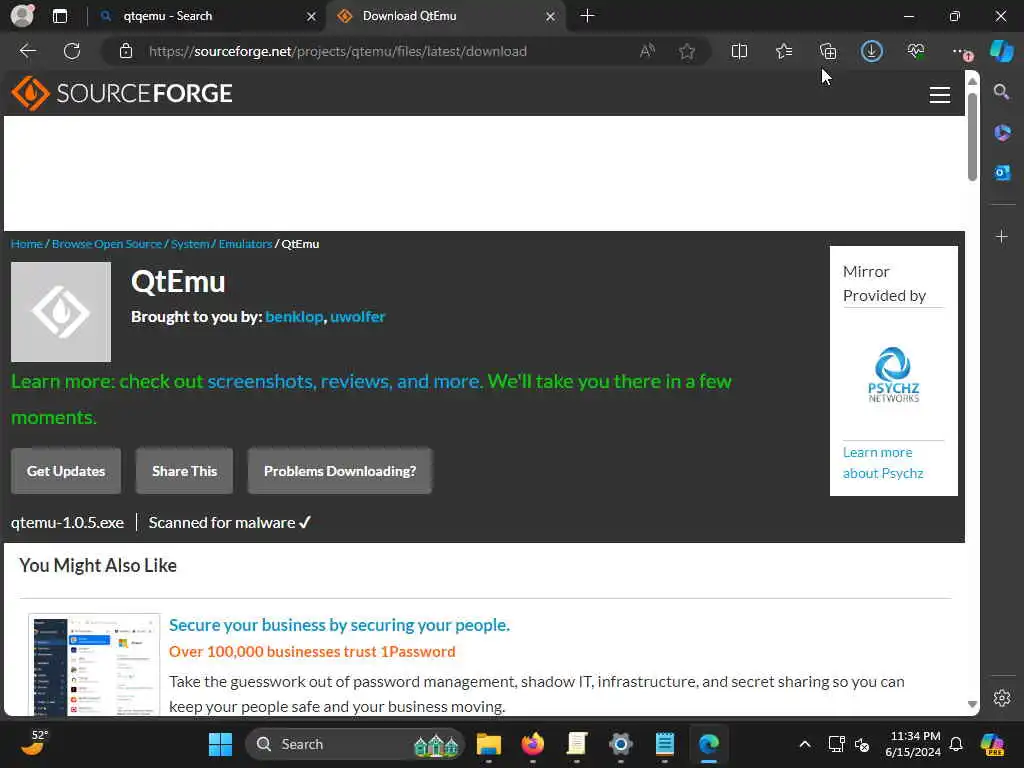Image resolution: width=1024 pixels, height=768 pixels.
Task: Close the qtqemu - Search tab
Action: point(312,16)
